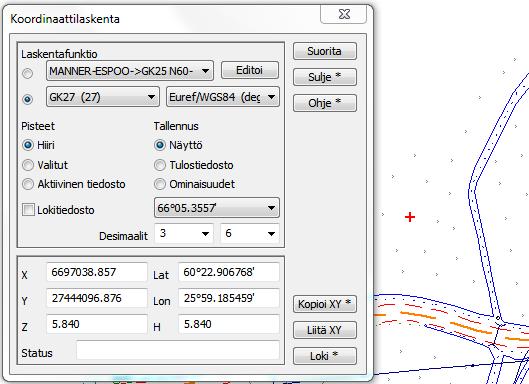Expand the Desimaalit dropdown showing 6
This screenshot has width=529, height=384.
click(x=250, y=233)
